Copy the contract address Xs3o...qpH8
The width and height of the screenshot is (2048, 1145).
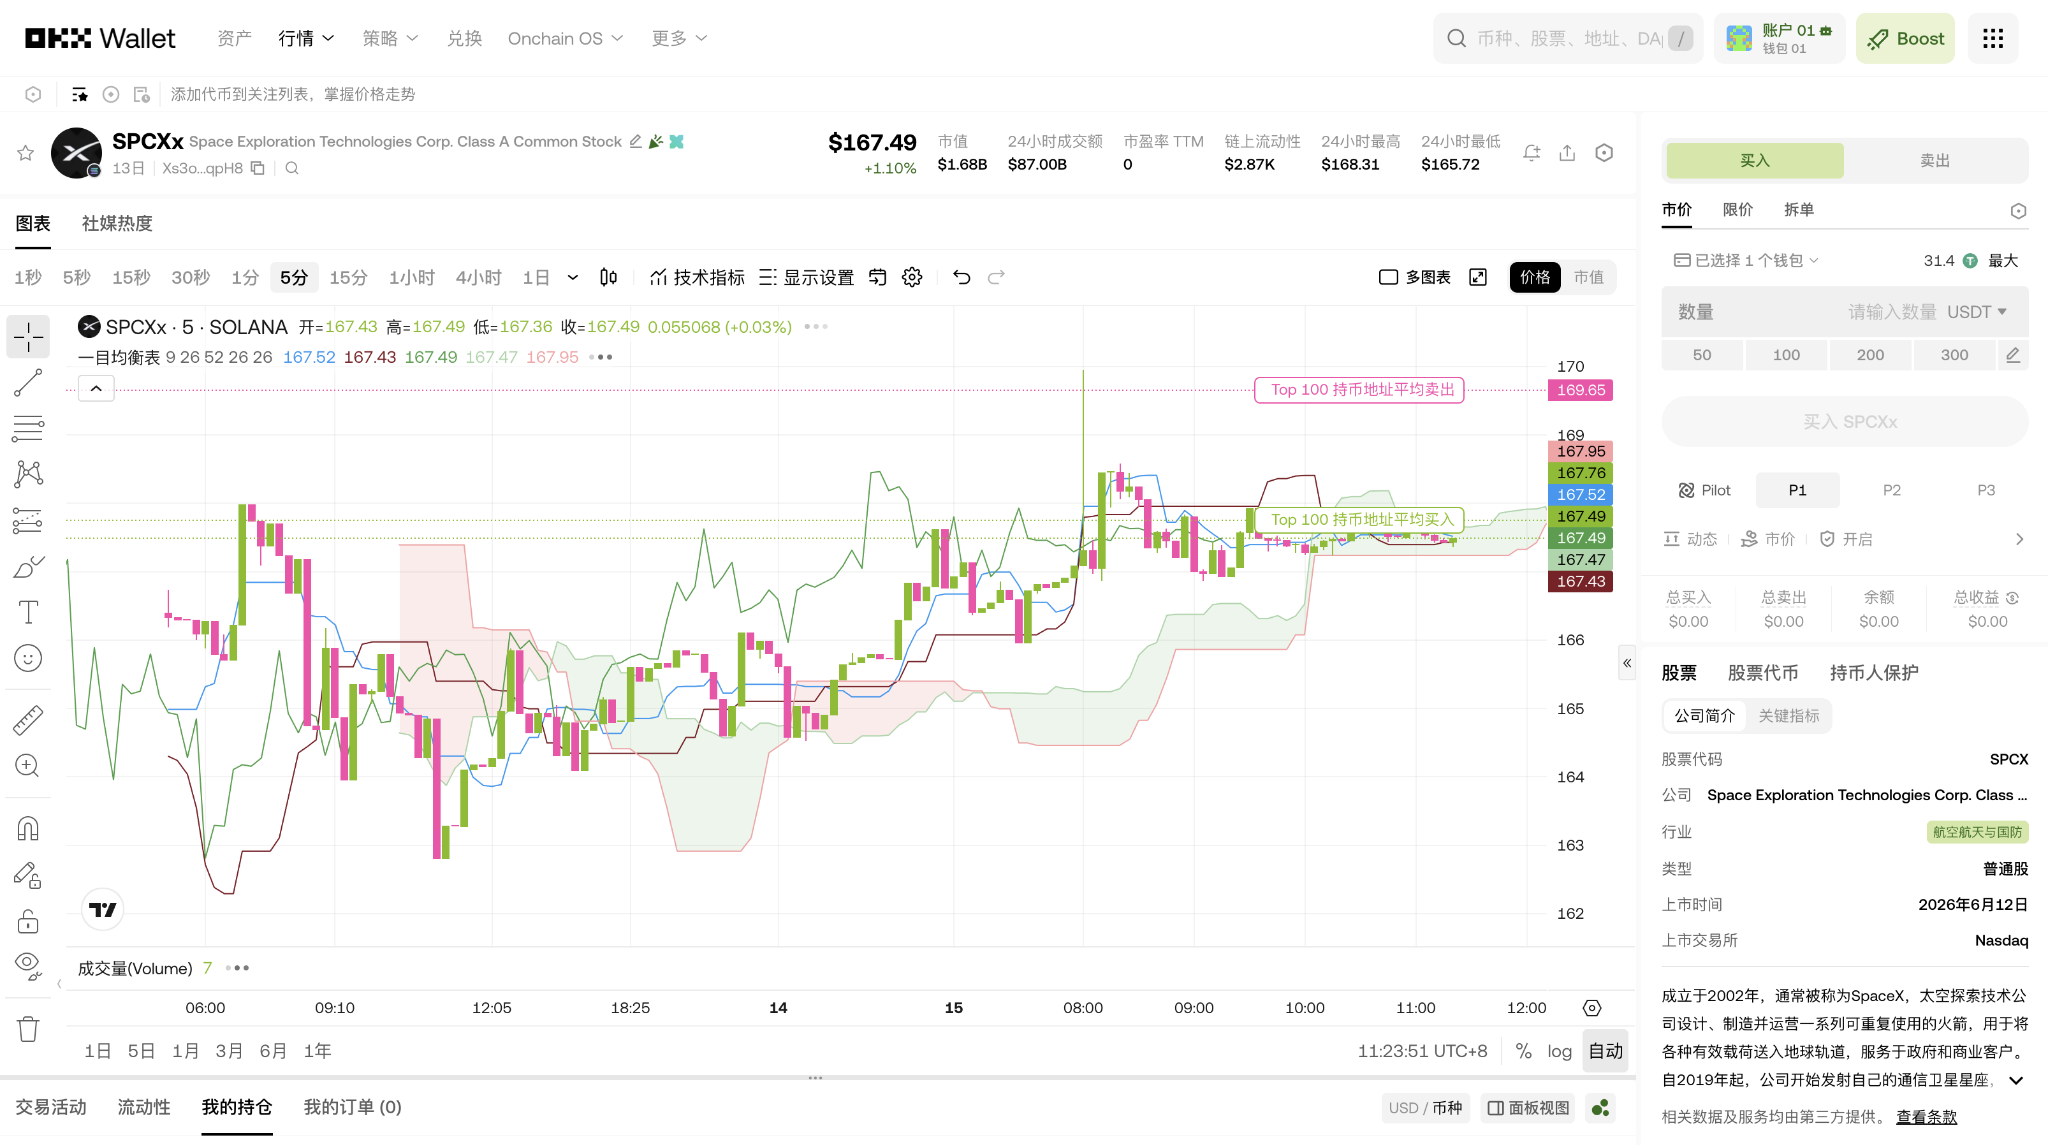point(258,168)
